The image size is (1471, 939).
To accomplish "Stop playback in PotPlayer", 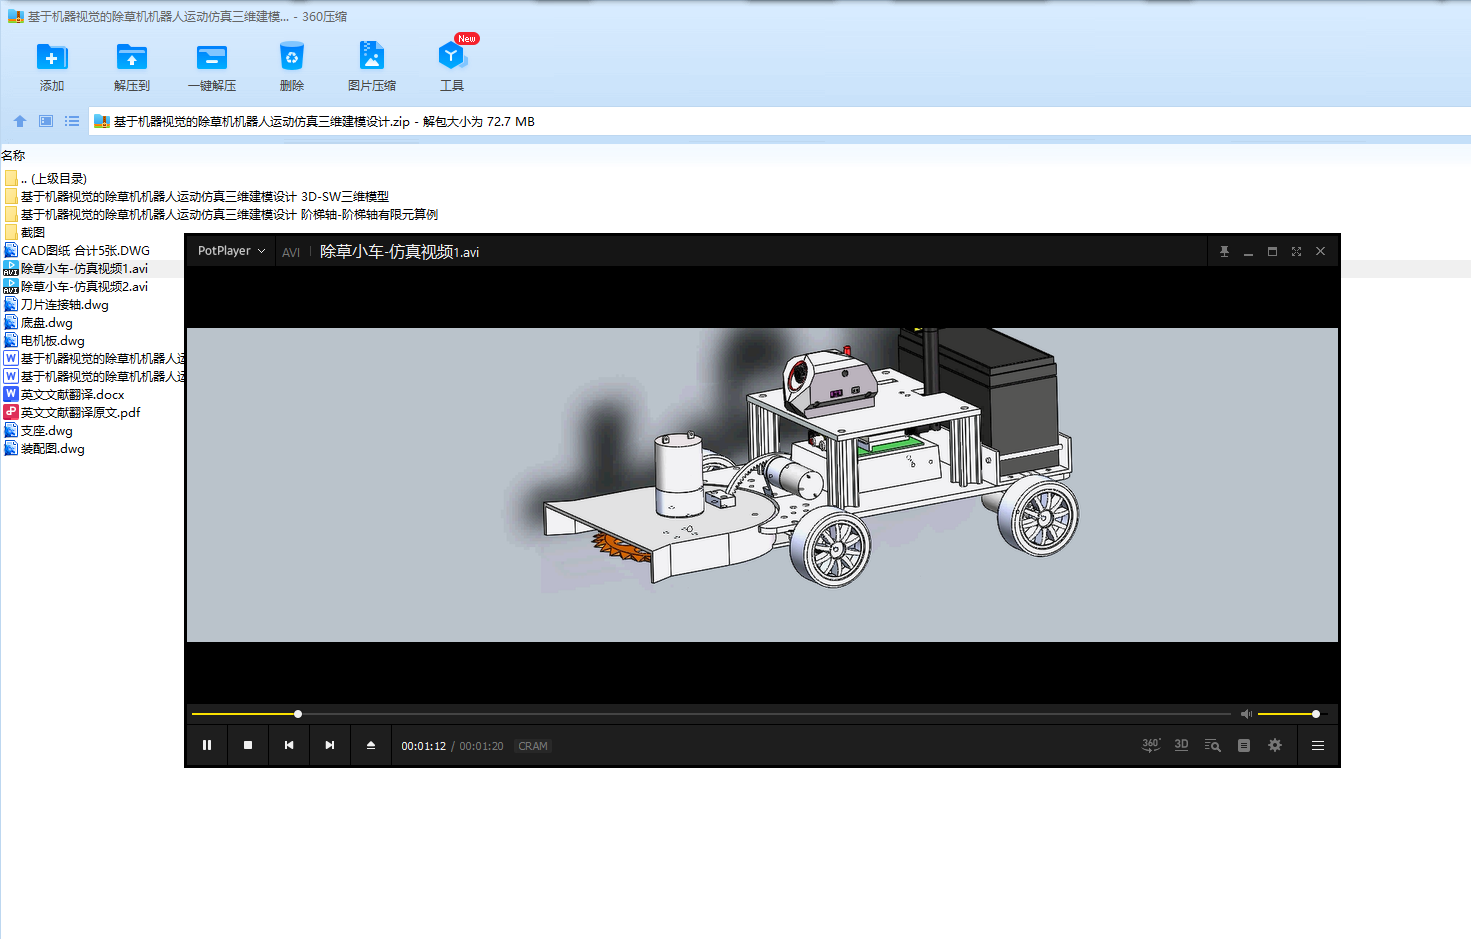I will [x=248, y=745].
